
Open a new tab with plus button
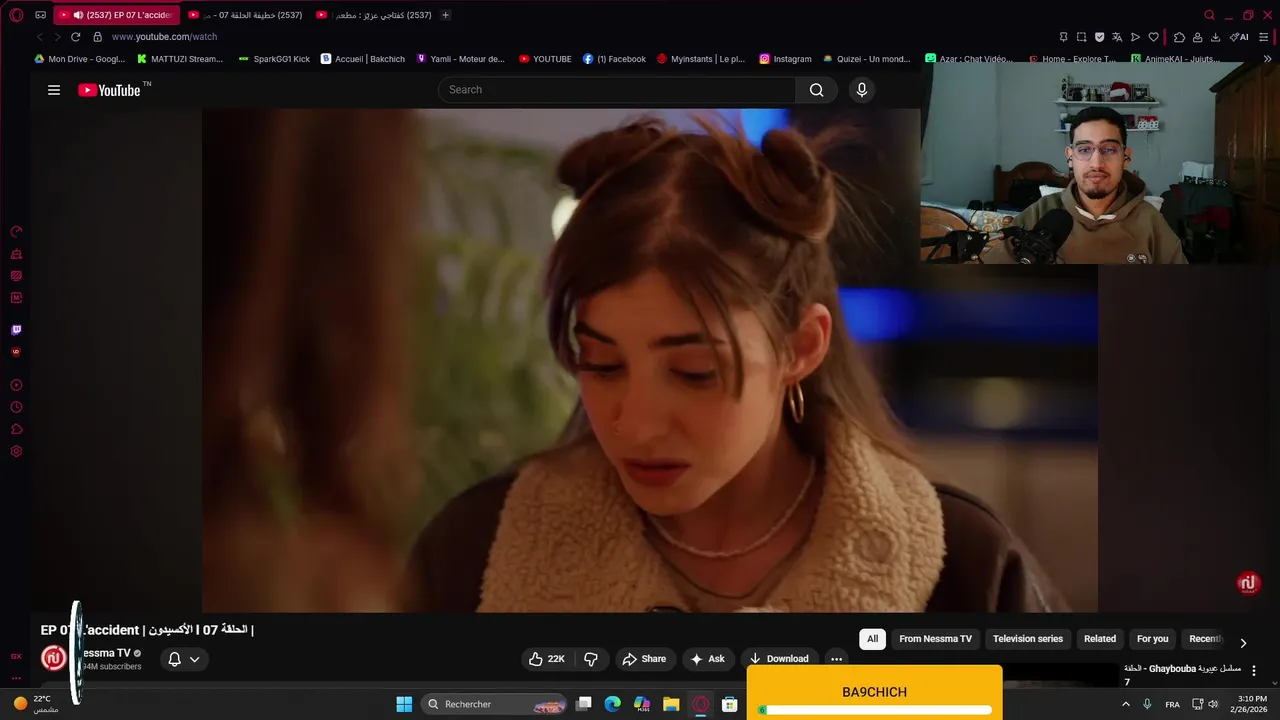[445, 15]
